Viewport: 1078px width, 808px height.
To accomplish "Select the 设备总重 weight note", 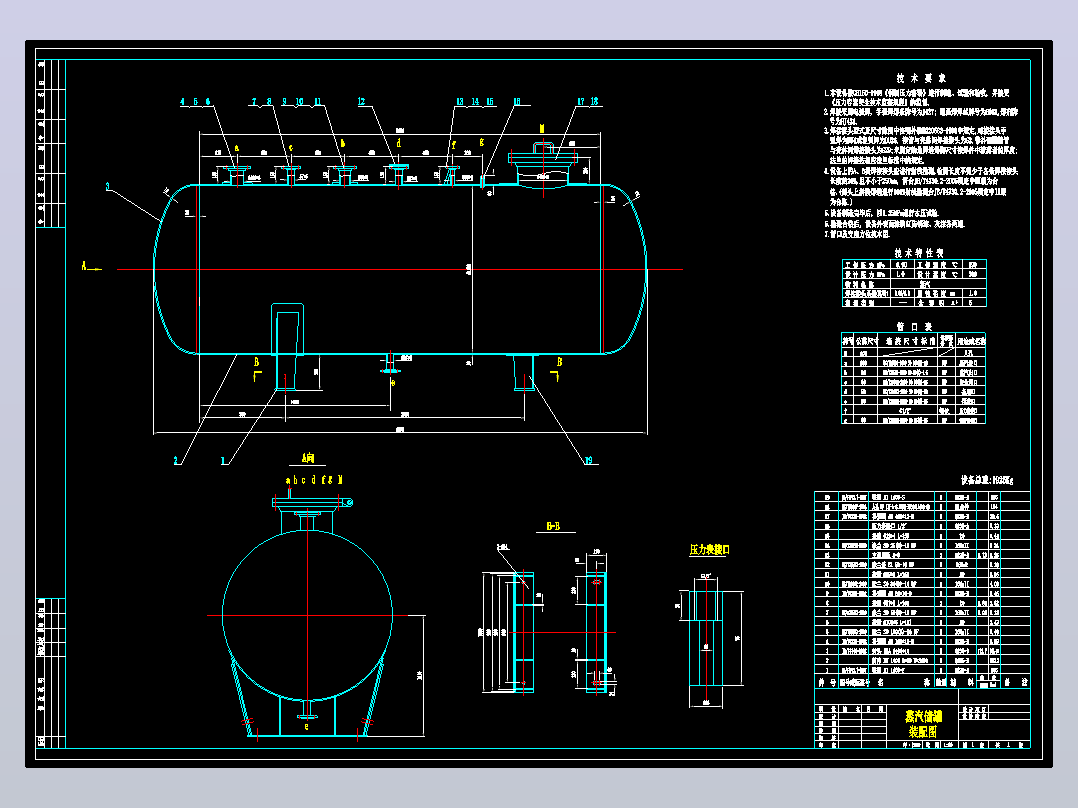I will tap(987, 480).
